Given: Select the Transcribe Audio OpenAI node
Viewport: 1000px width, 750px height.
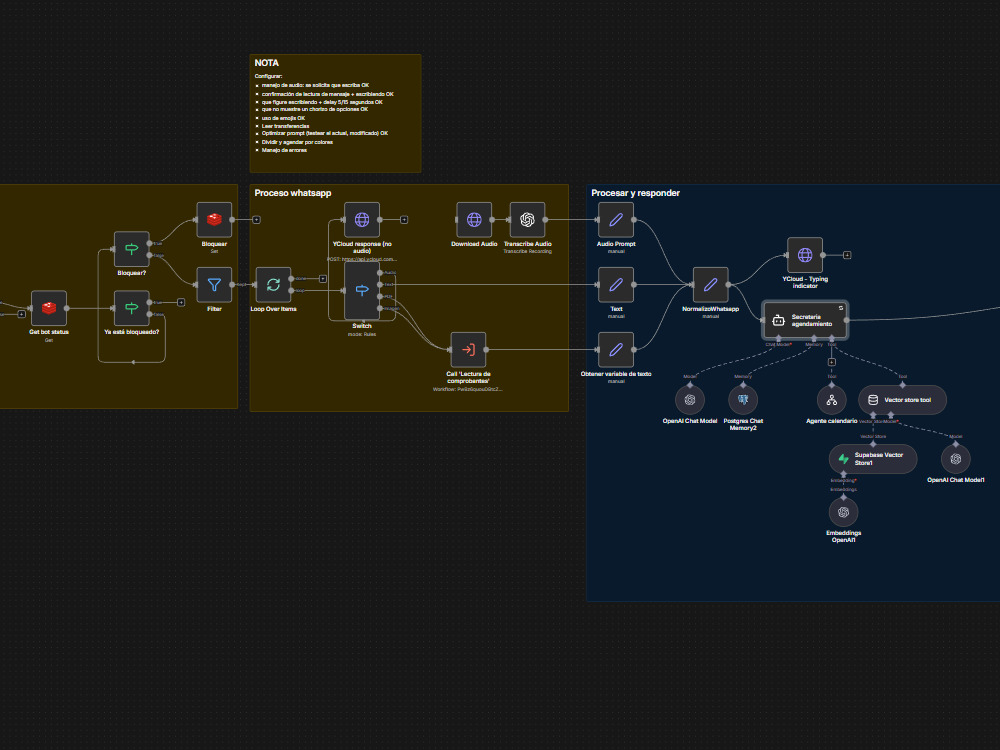Looking at the screenshot, I should coord(527,219).
